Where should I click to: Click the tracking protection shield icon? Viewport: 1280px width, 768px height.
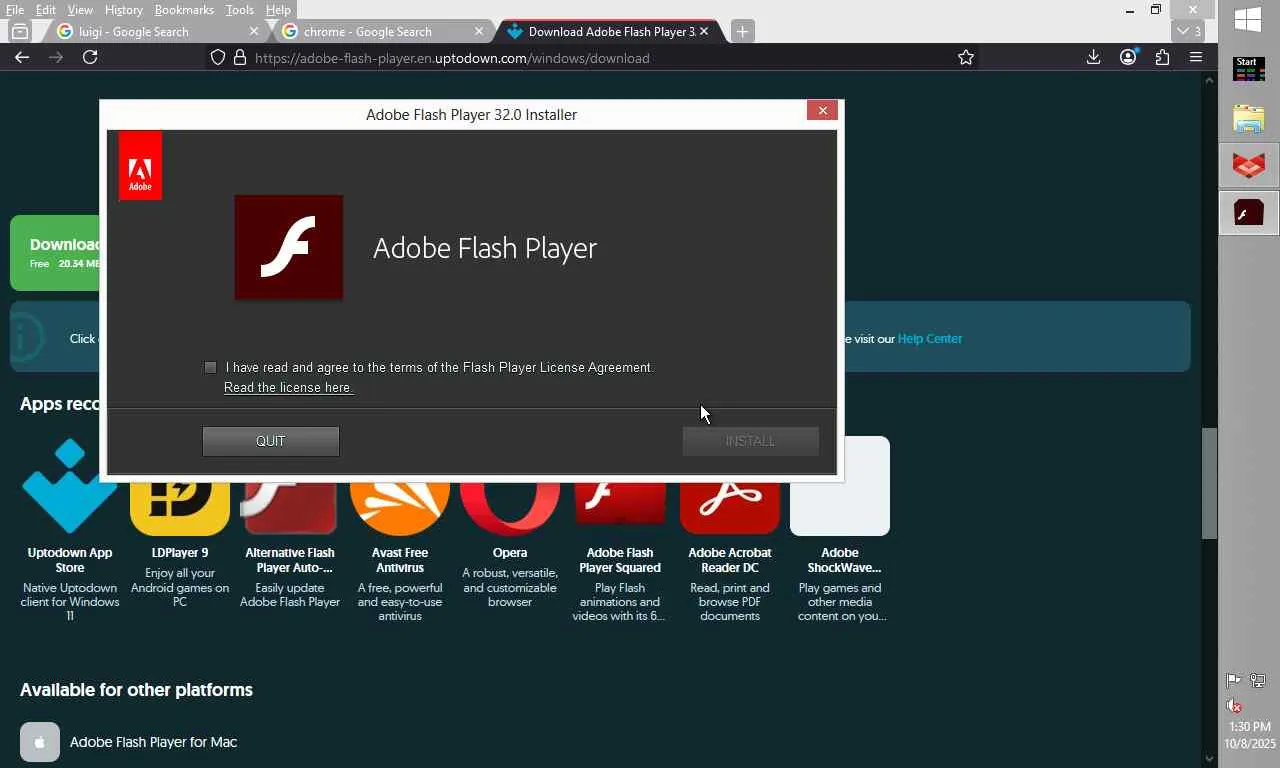click(218, 58)
